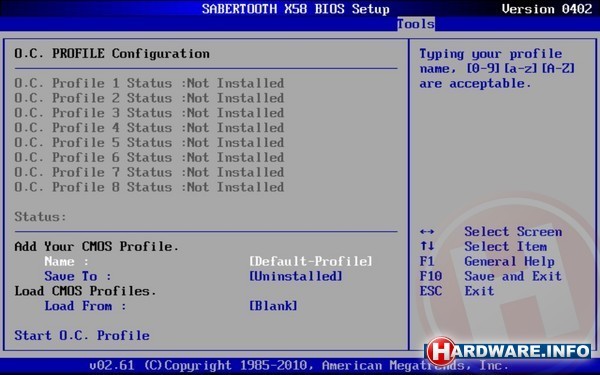Screen dimensions: 600x375
Task: Select the Tools tab
Action: 416,24
